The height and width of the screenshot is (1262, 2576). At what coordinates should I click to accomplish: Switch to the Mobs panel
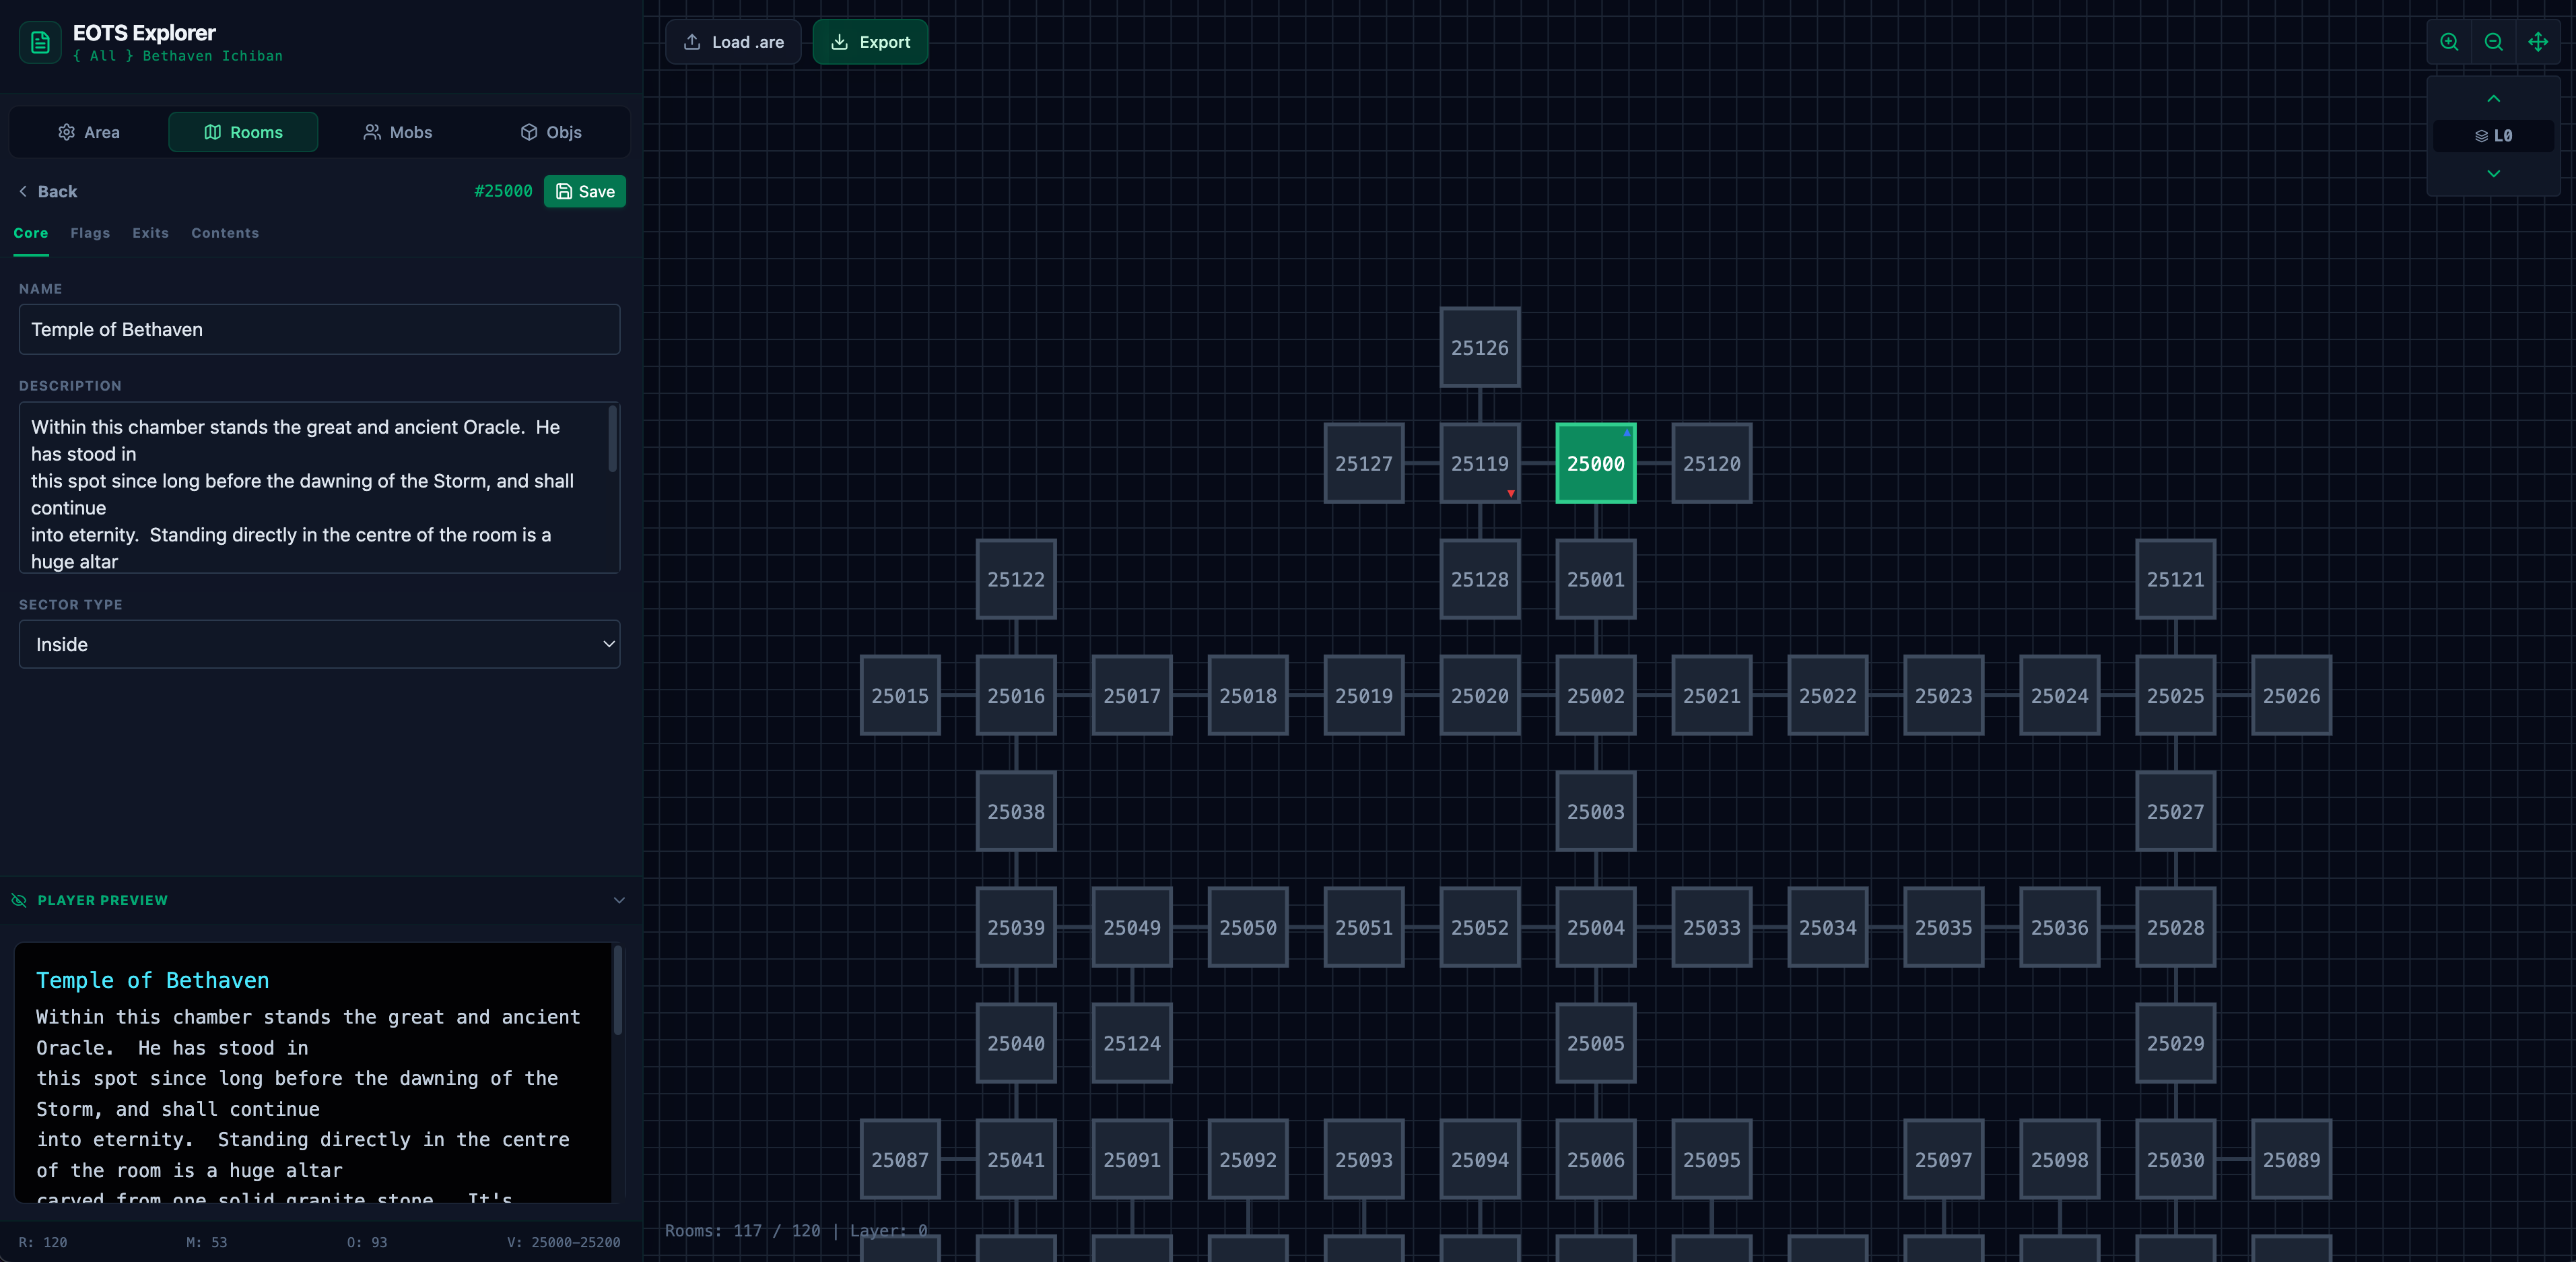[x=397, y=132]
